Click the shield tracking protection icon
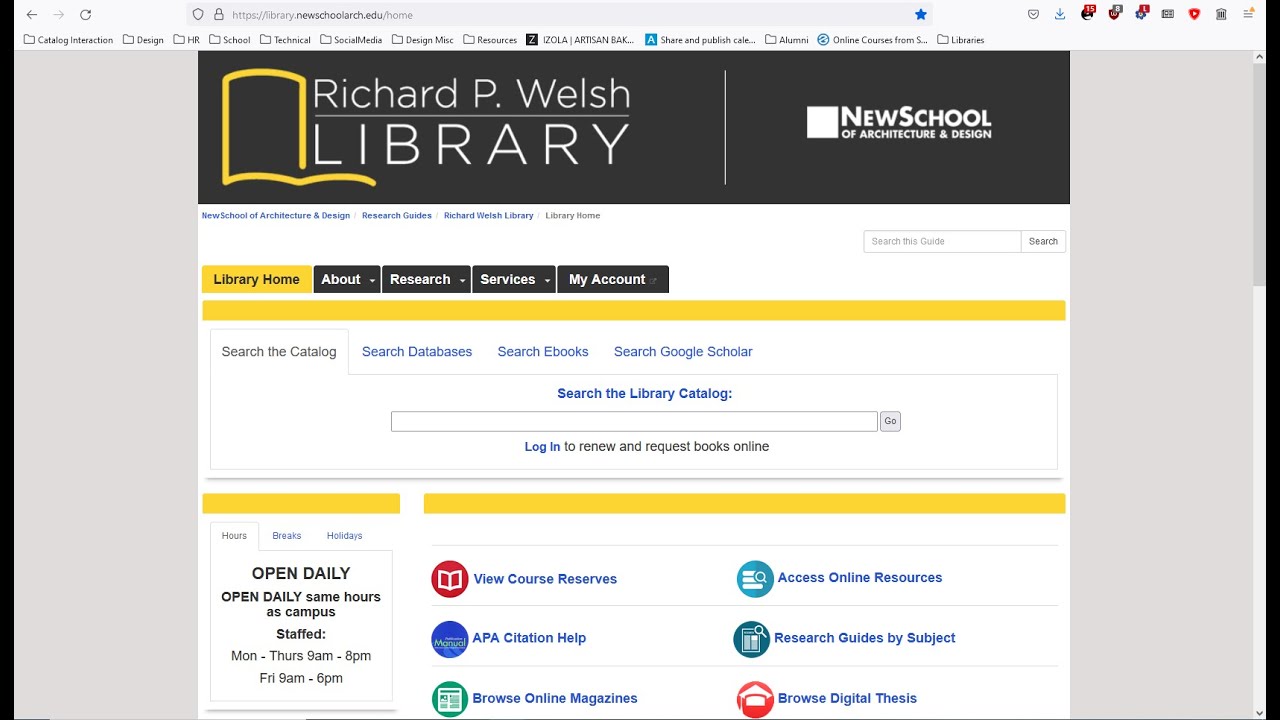Screen dimensions: 1280x720 [x=198, y=15]
